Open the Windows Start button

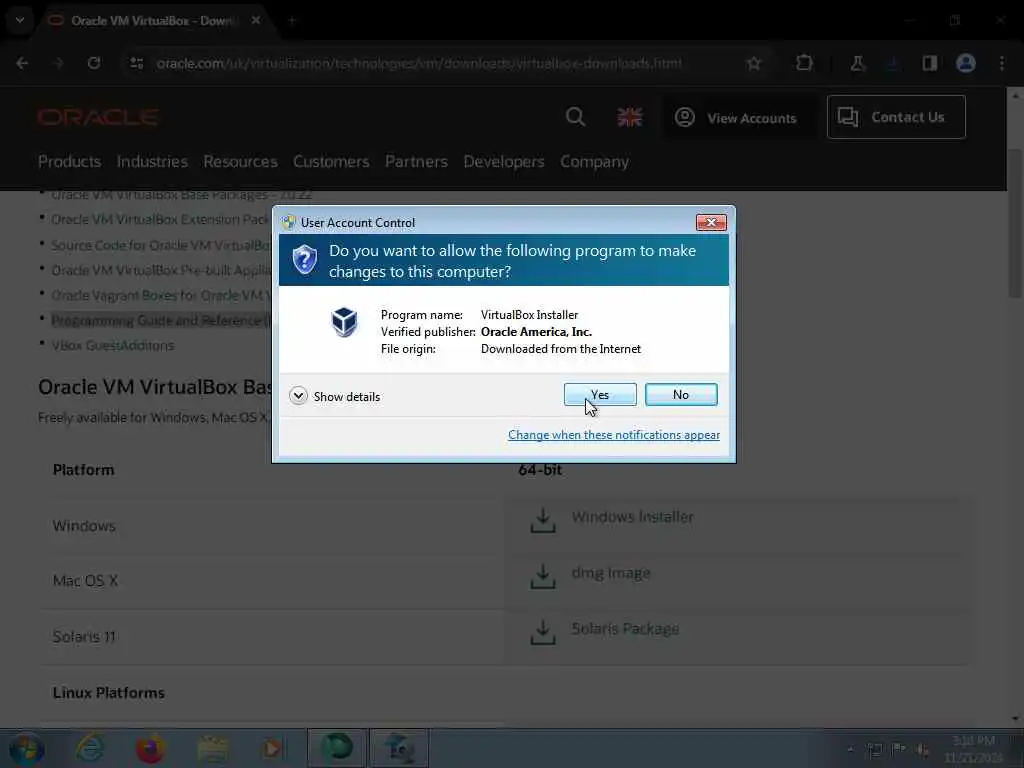(26, 748)
